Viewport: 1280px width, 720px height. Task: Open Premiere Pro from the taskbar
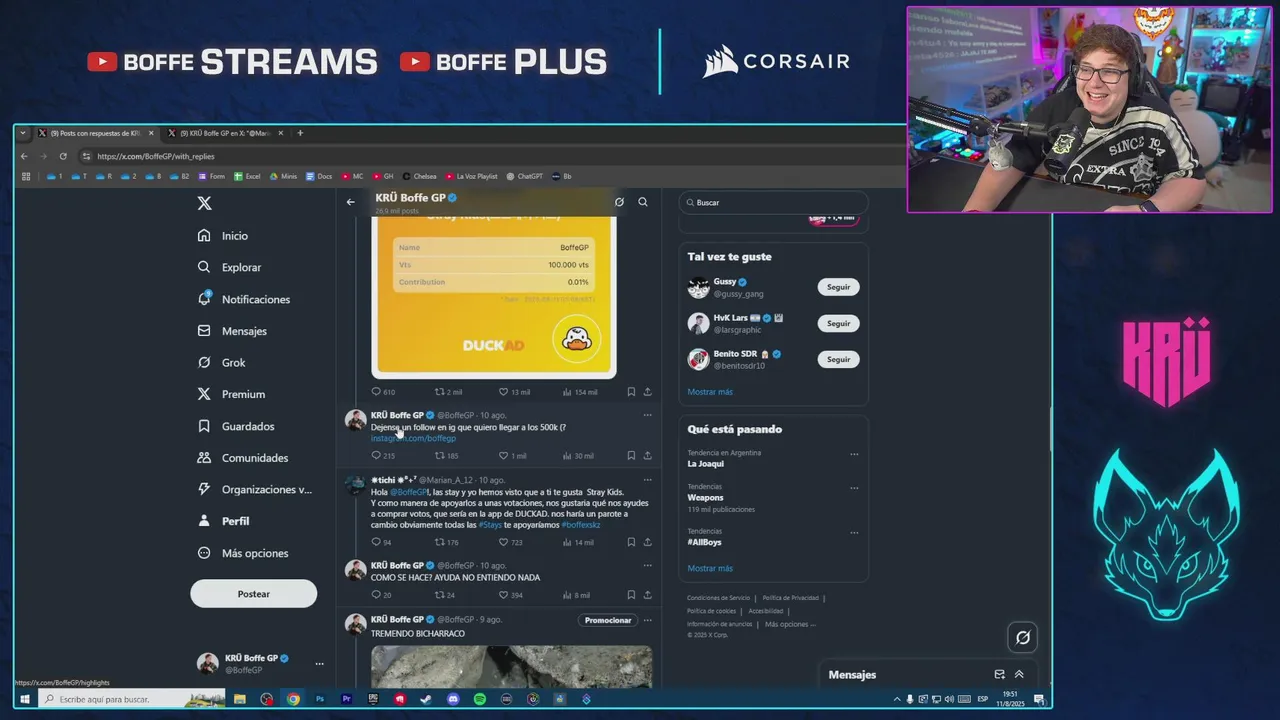point(346,699)
